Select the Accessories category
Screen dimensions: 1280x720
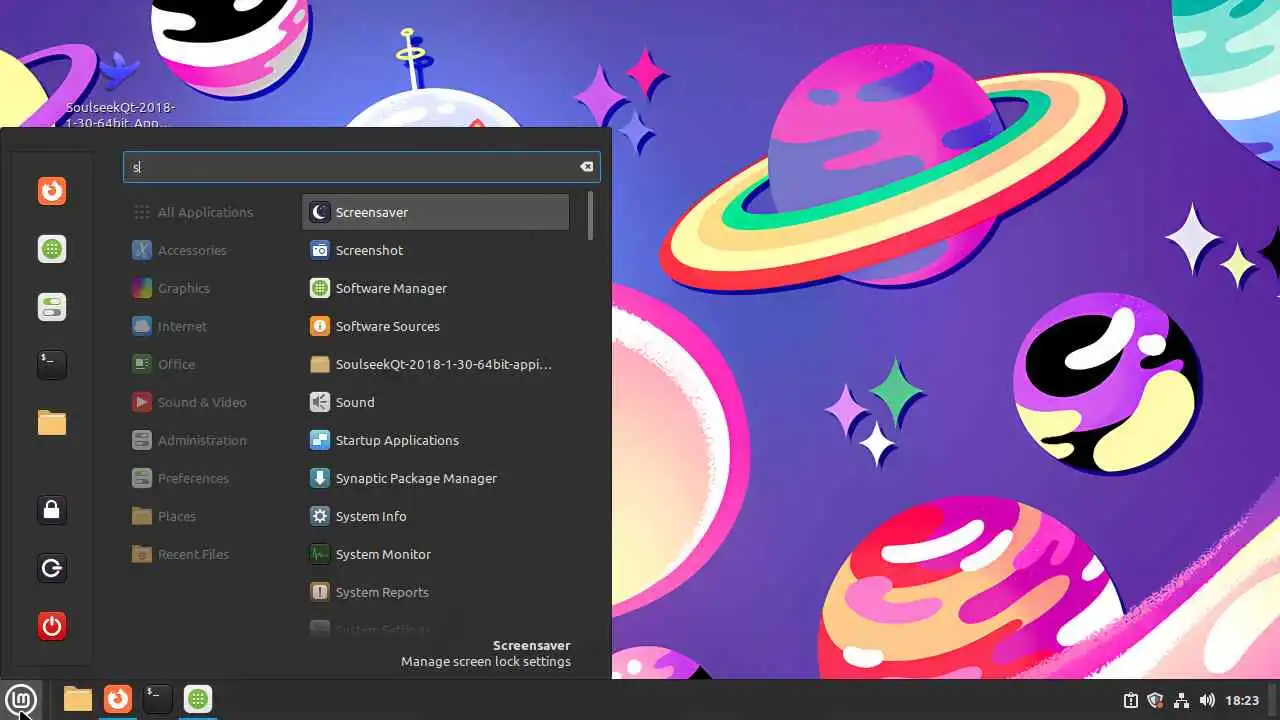pos(191,250)
